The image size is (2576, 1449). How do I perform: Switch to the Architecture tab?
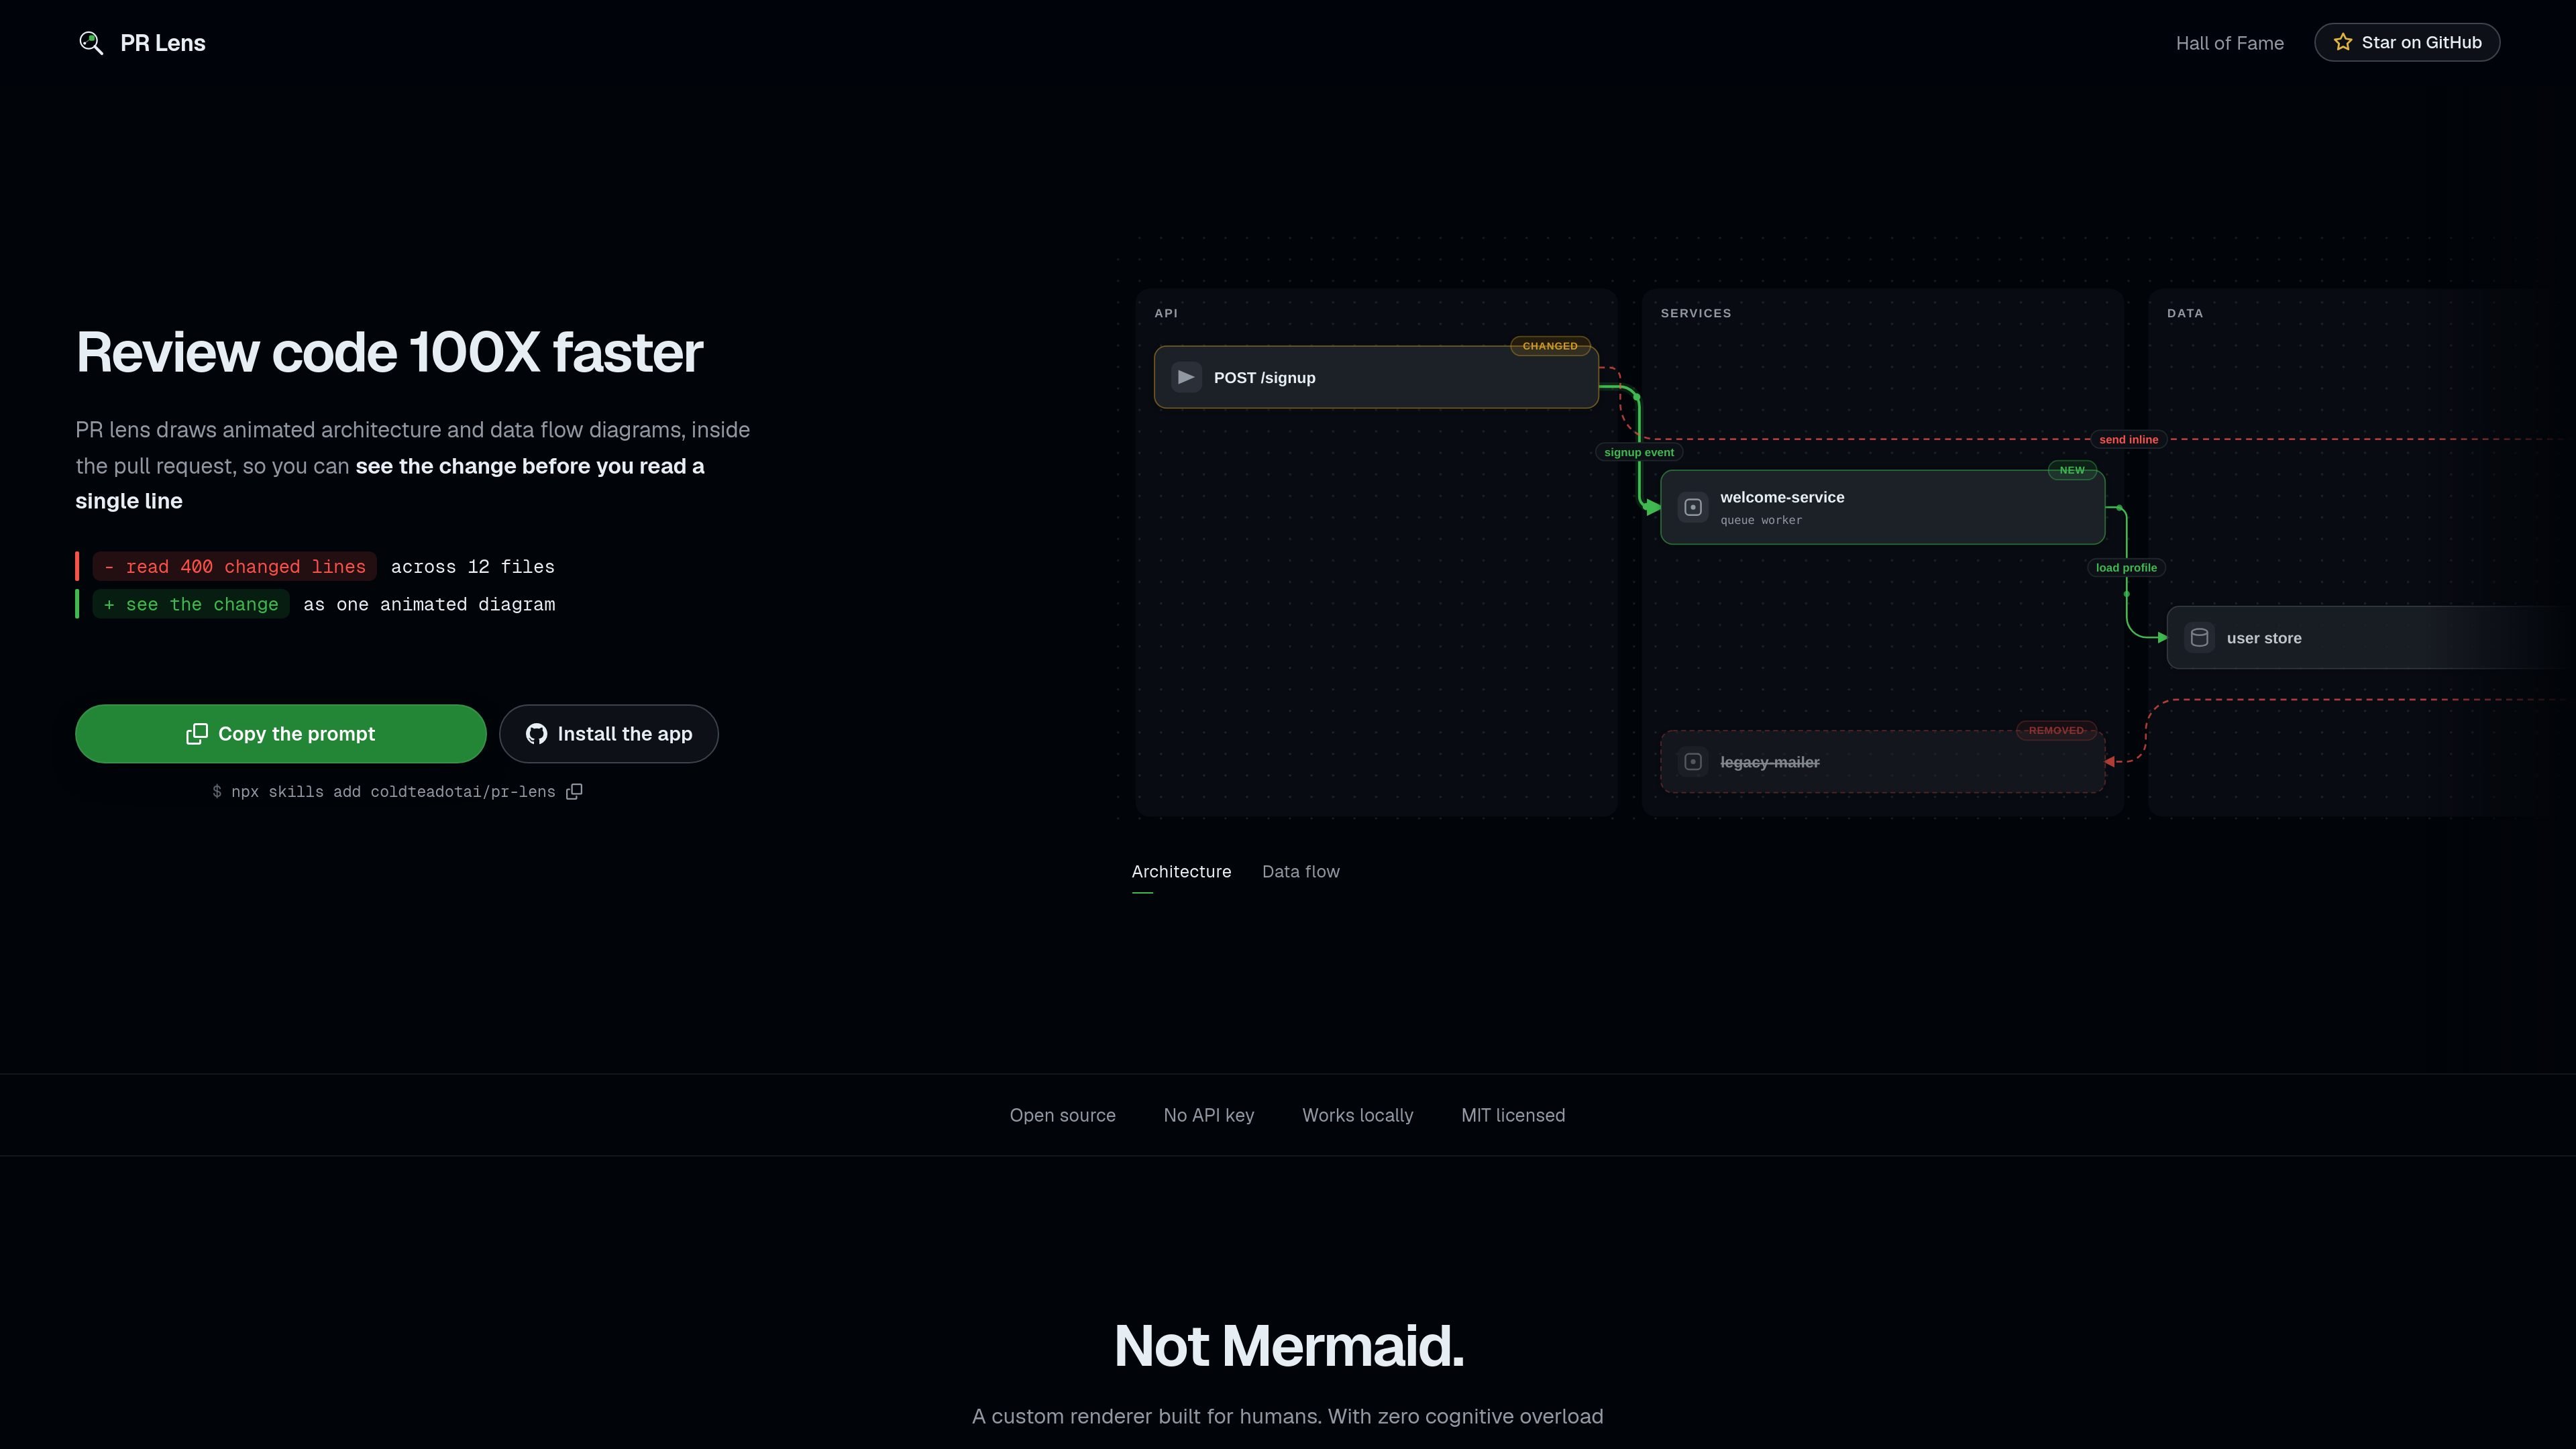(1181, 872)
